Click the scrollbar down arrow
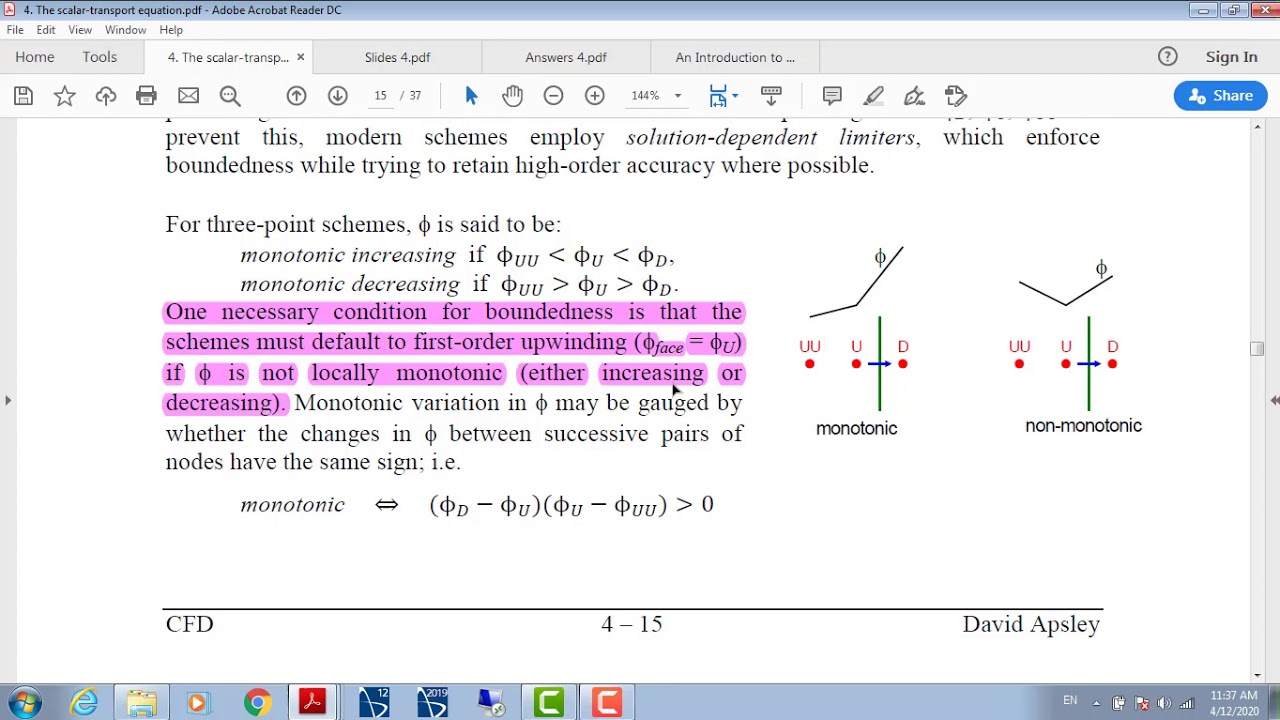 point(1257,675)
